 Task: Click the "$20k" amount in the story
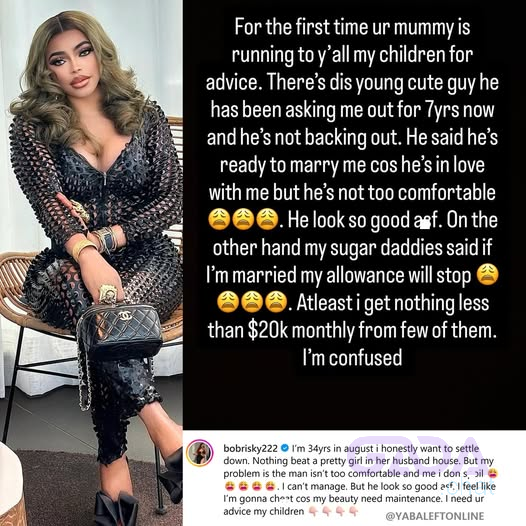pos(268,330)
